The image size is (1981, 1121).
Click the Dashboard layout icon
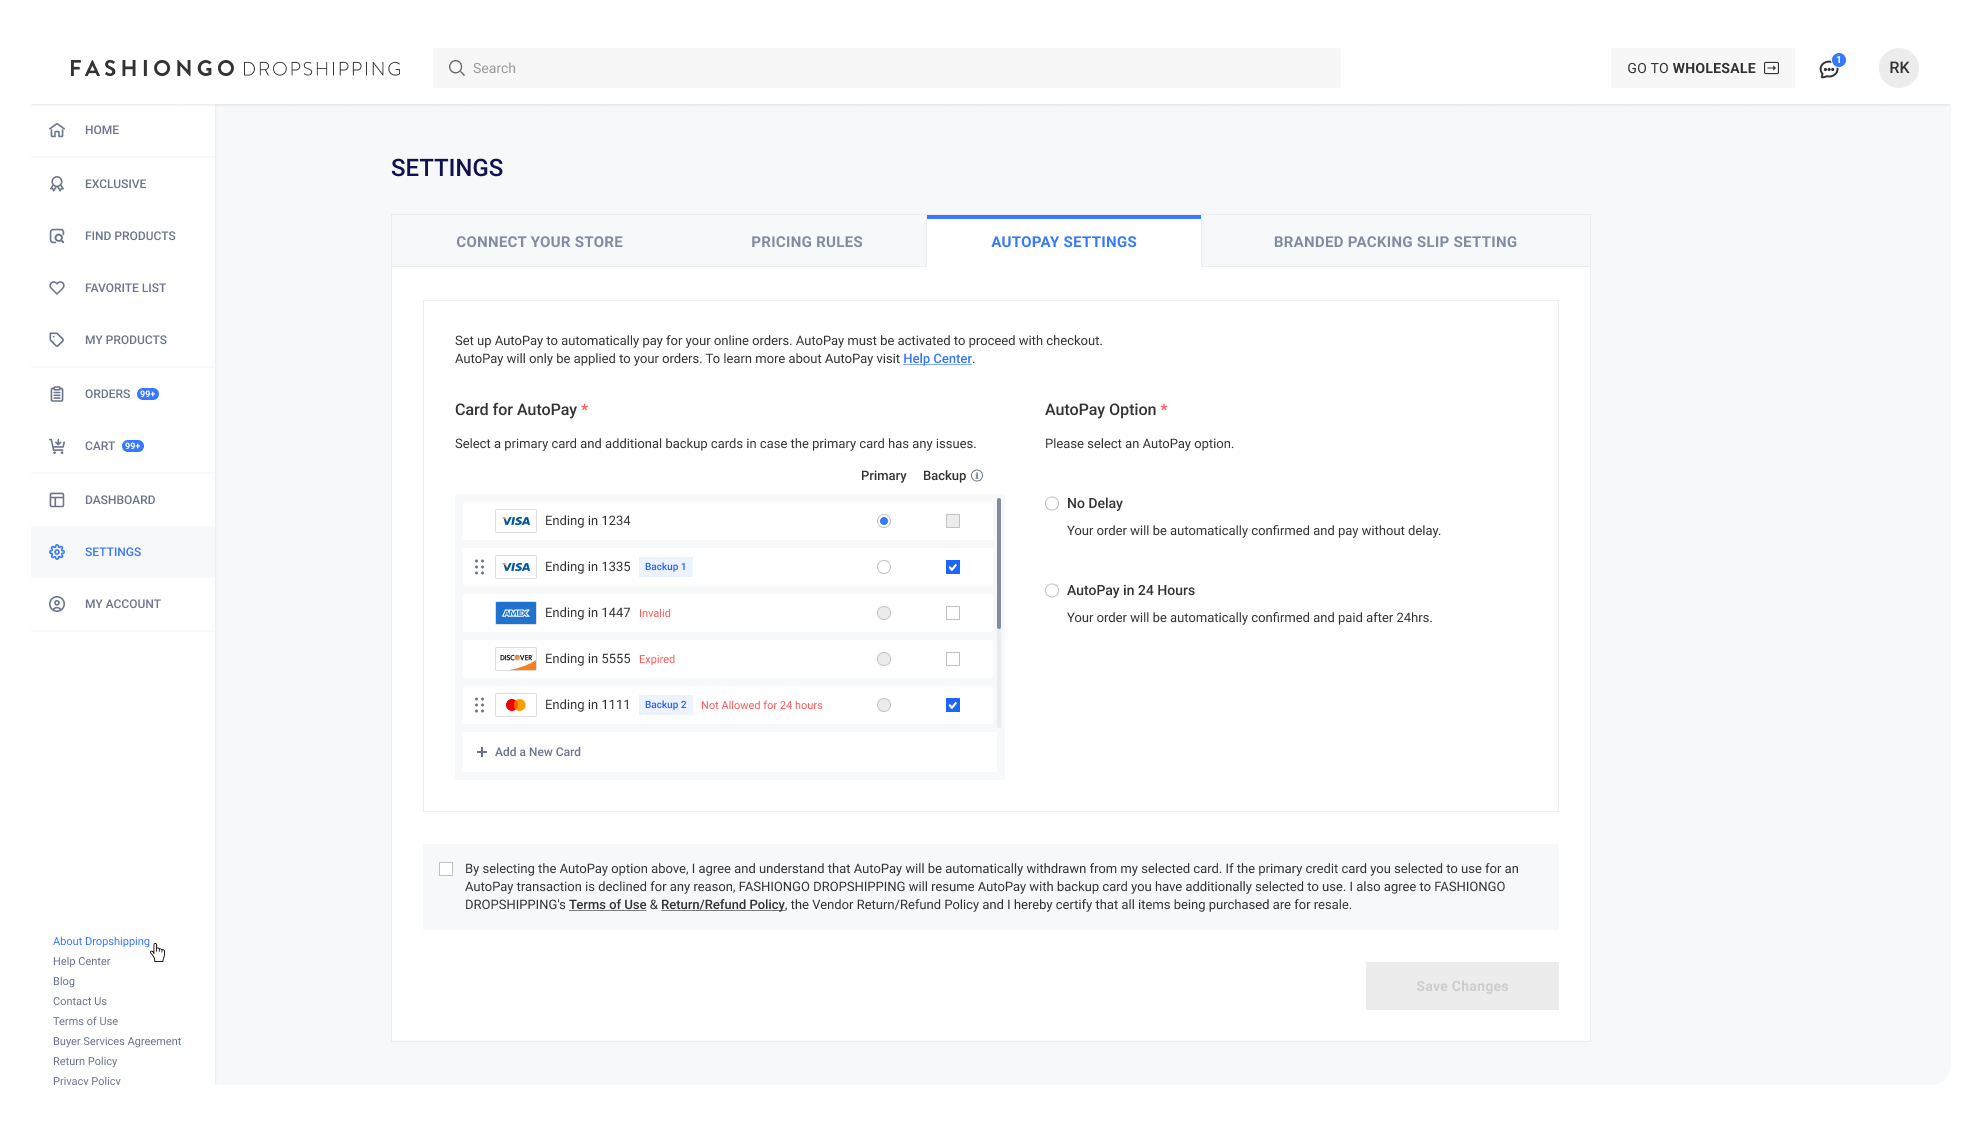(57, 500)
